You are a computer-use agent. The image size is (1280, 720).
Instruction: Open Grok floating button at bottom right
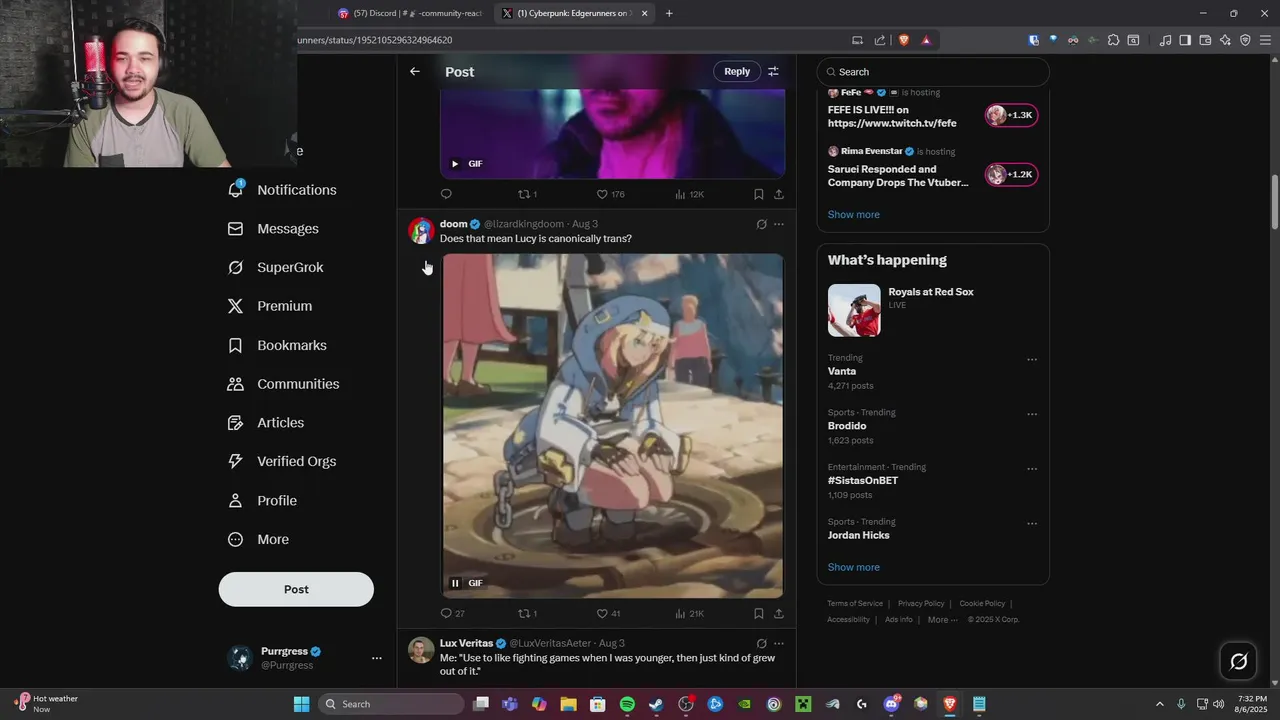click(1238, 661)
